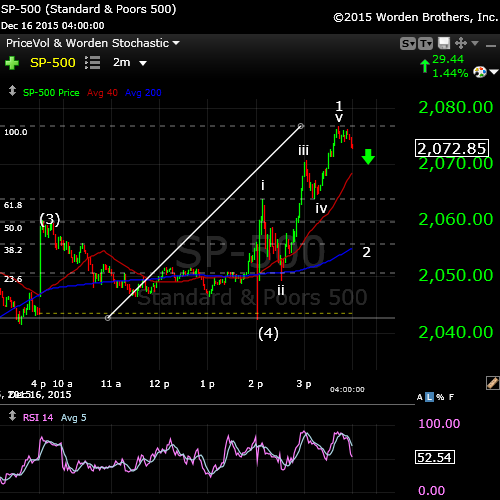Viewport: 500px width, 500px height.
Task: Click the 2,060.00 price scale label
Action: point(456,219)
